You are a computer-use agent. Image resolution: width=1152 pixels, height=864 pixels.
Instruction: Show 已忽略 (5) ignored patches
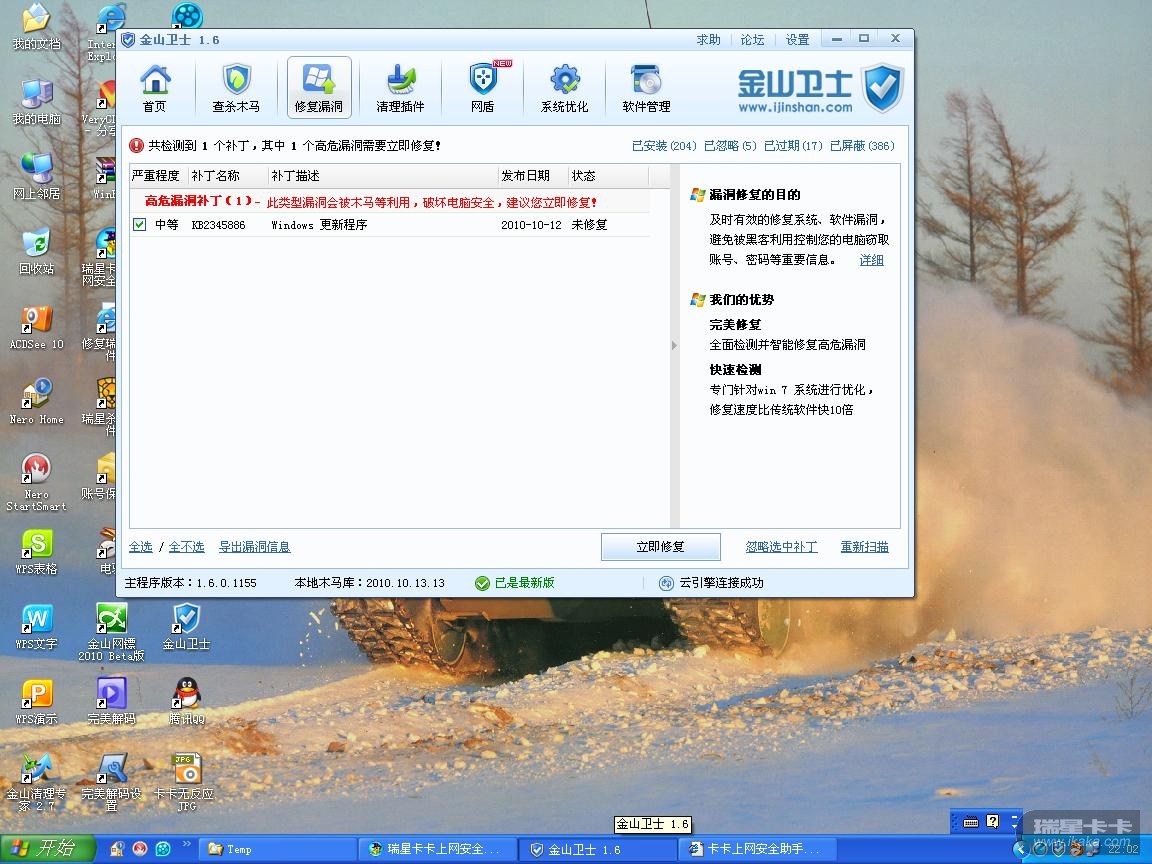[730, 145]
